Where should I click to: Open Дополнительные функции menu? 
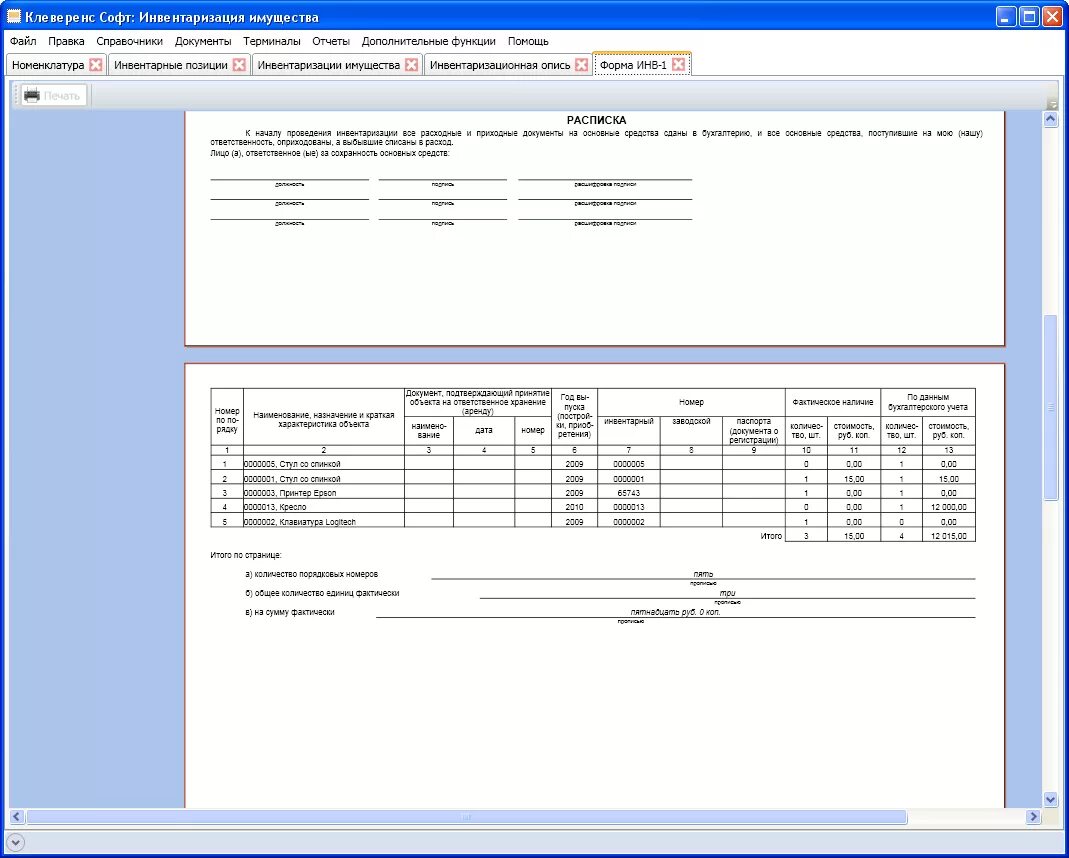429,41
